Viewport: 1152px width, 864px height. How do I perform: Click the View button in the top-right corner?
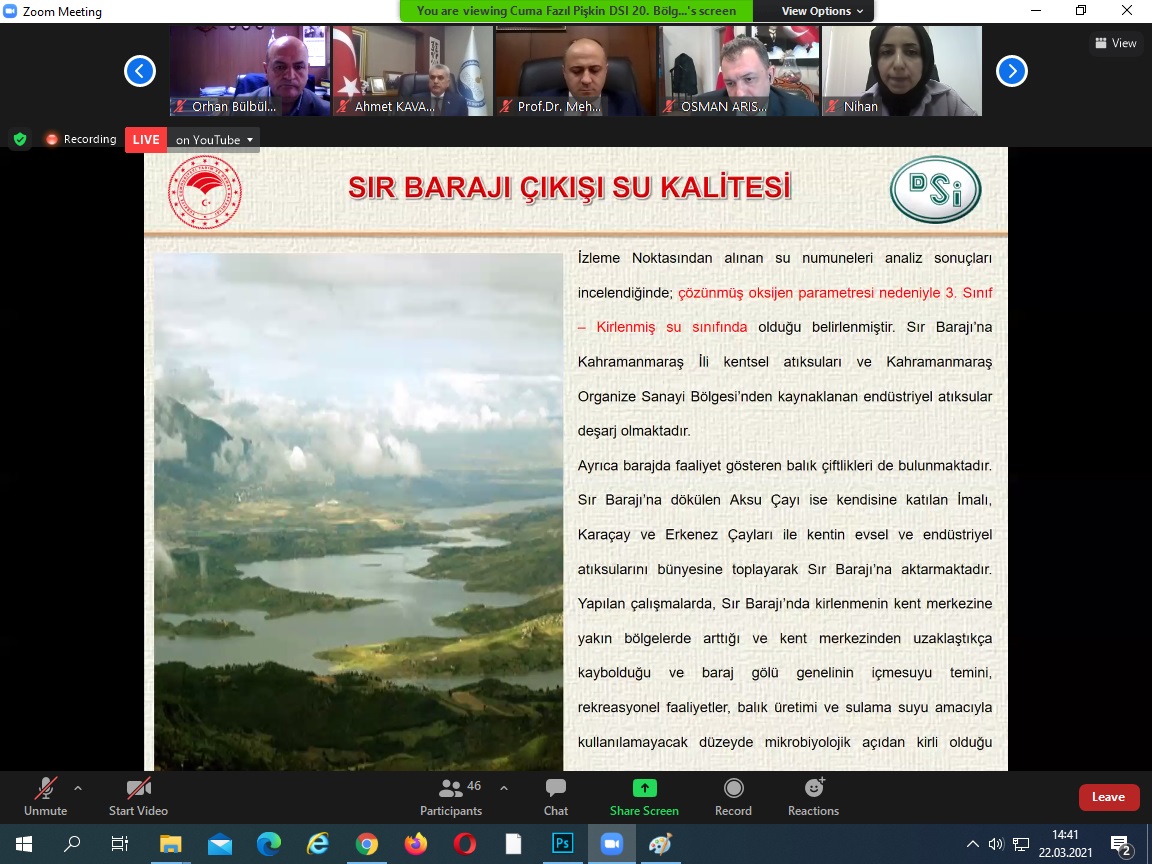coord(1115,43)
